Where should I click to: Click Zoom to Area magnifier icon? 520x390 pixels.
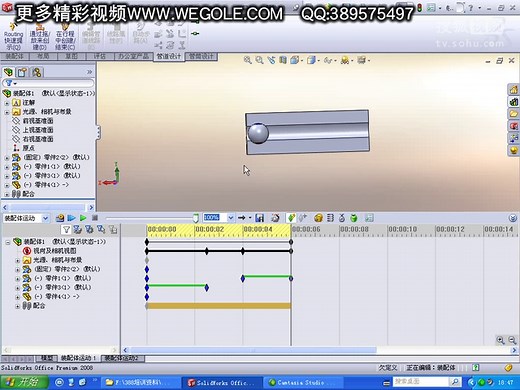tap(259, 60)
